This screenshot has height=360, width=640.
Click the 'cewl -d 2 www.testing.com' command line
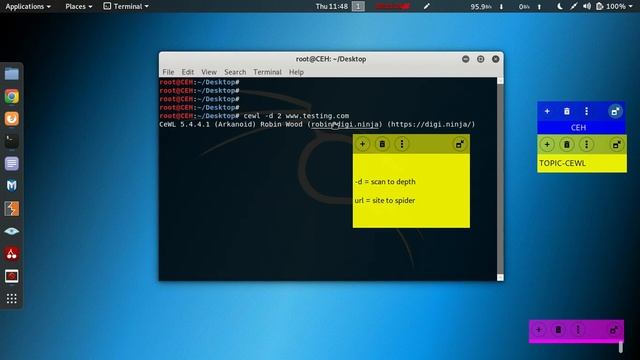296,116
